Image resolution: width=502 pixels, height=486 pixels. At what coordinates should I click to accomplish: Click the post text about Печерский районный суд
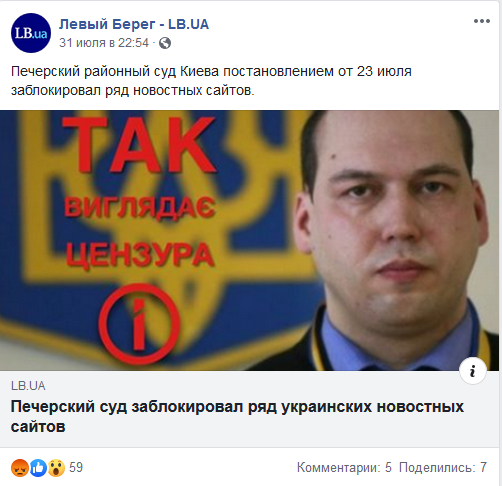click(x=211, y=81)
